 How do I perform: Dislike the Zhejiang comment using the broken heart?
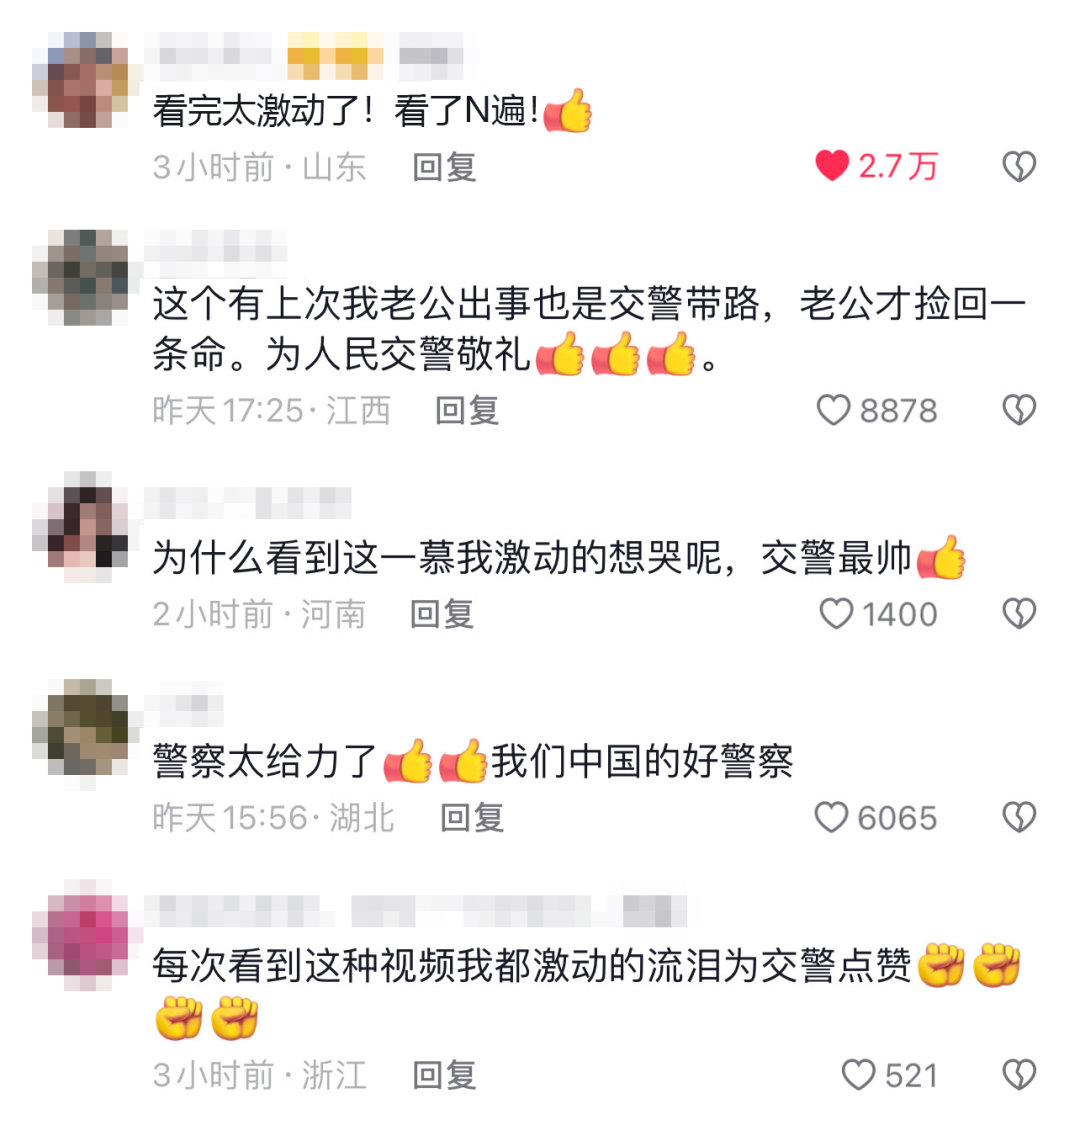(1019, 1074)
